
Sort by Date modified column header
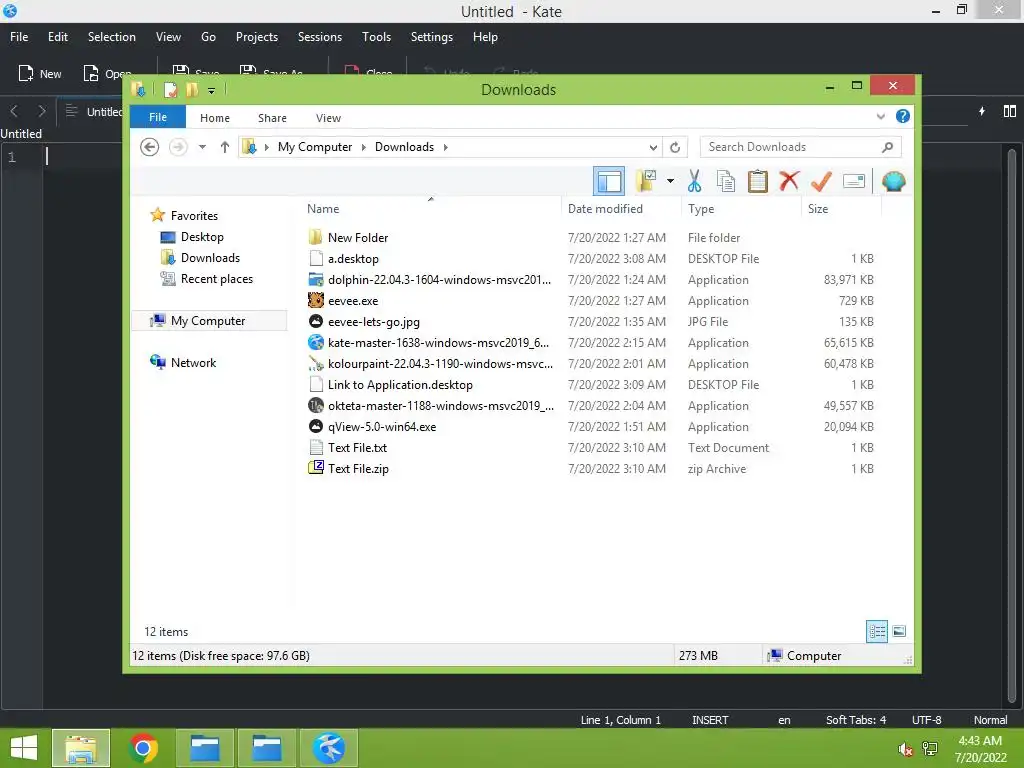click(621, 208)
